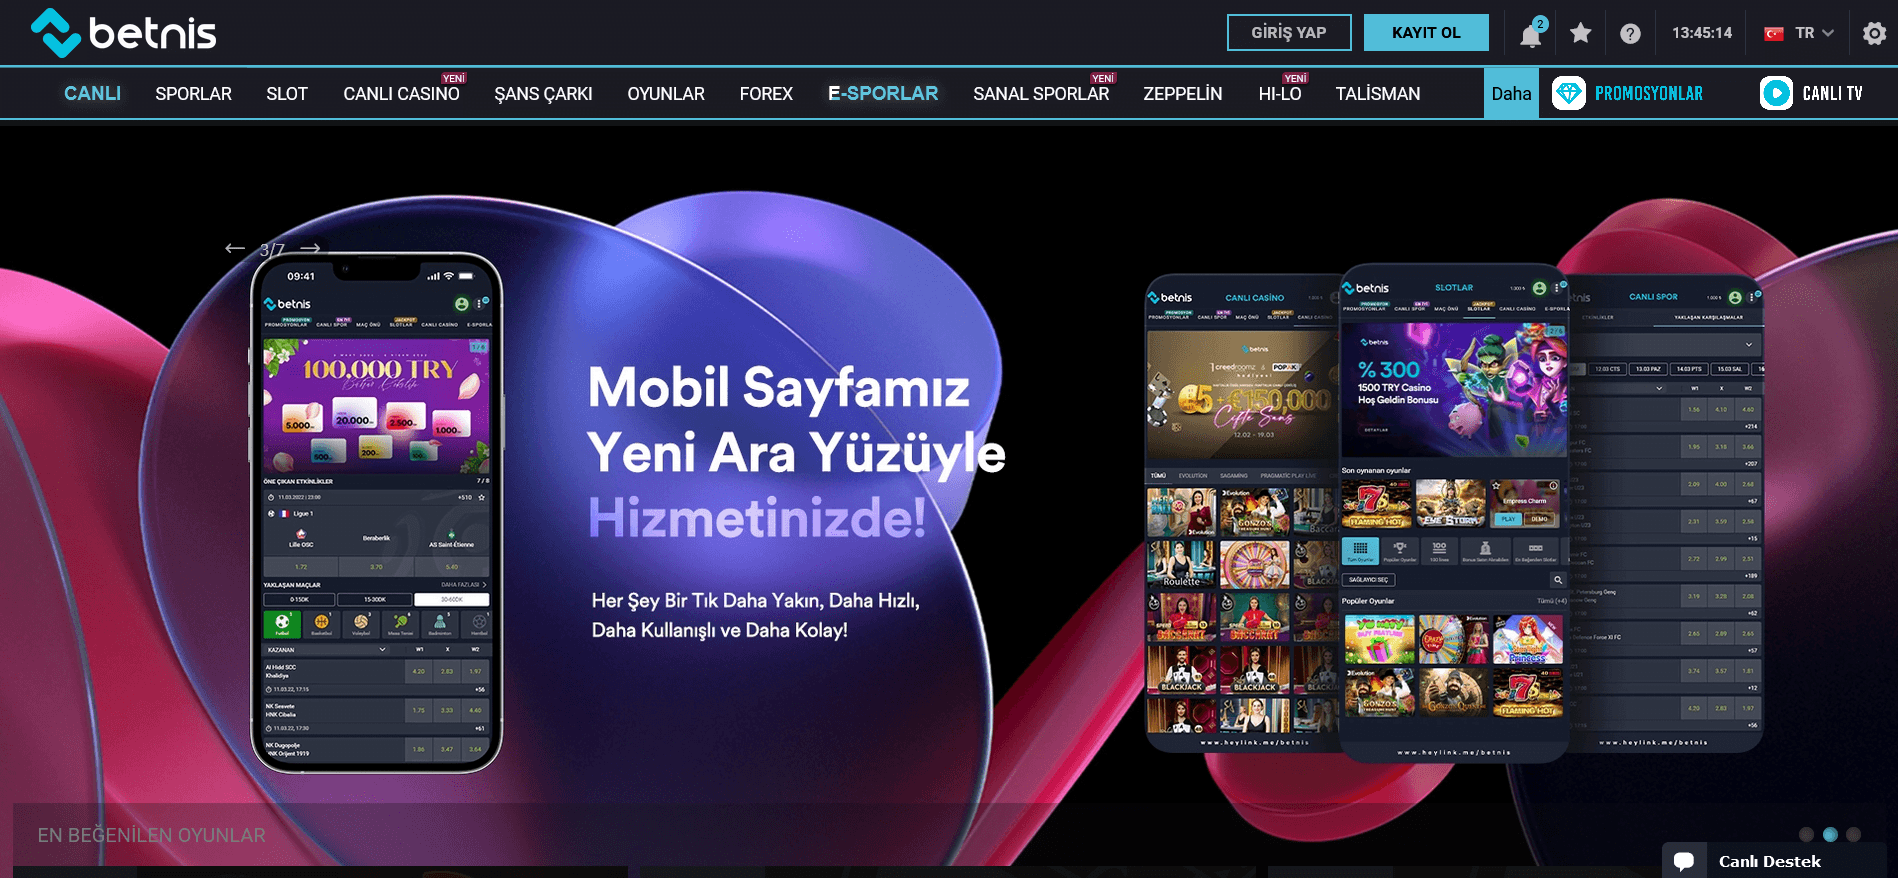This screenshot has height=878, width=1898.
Task: Open Canlı Destek chat bubble
Action: [x=1684, y=861]
